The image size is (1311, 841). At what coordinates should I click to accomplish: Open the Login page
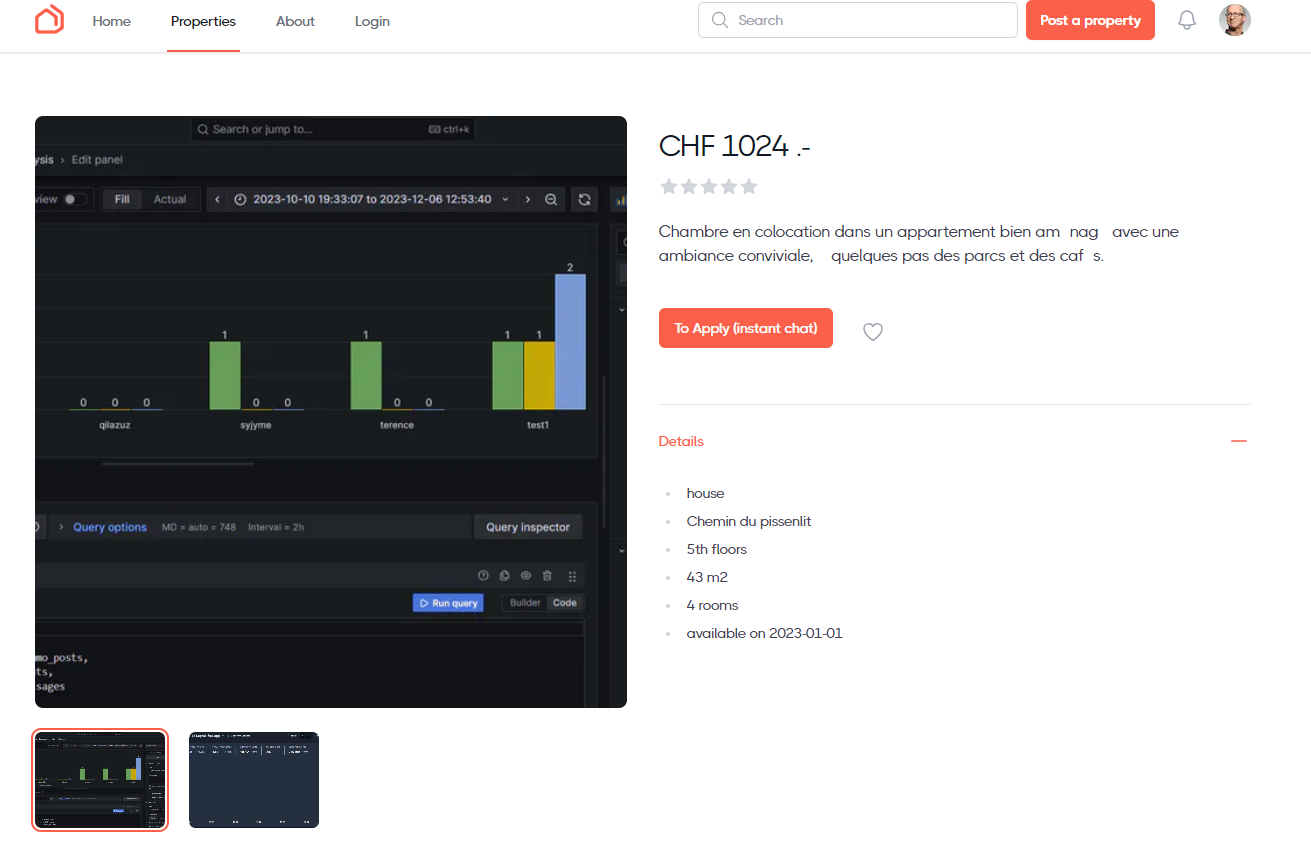click(372, 21)
